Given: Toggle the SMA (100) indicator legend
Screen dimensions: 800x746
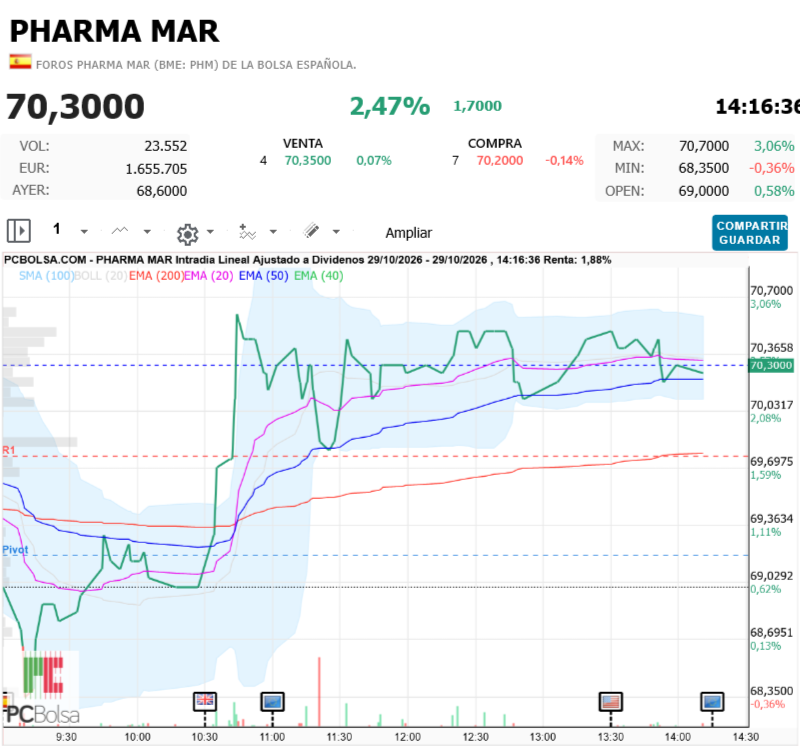Looking at the screenshot, I should click(46, 276).
